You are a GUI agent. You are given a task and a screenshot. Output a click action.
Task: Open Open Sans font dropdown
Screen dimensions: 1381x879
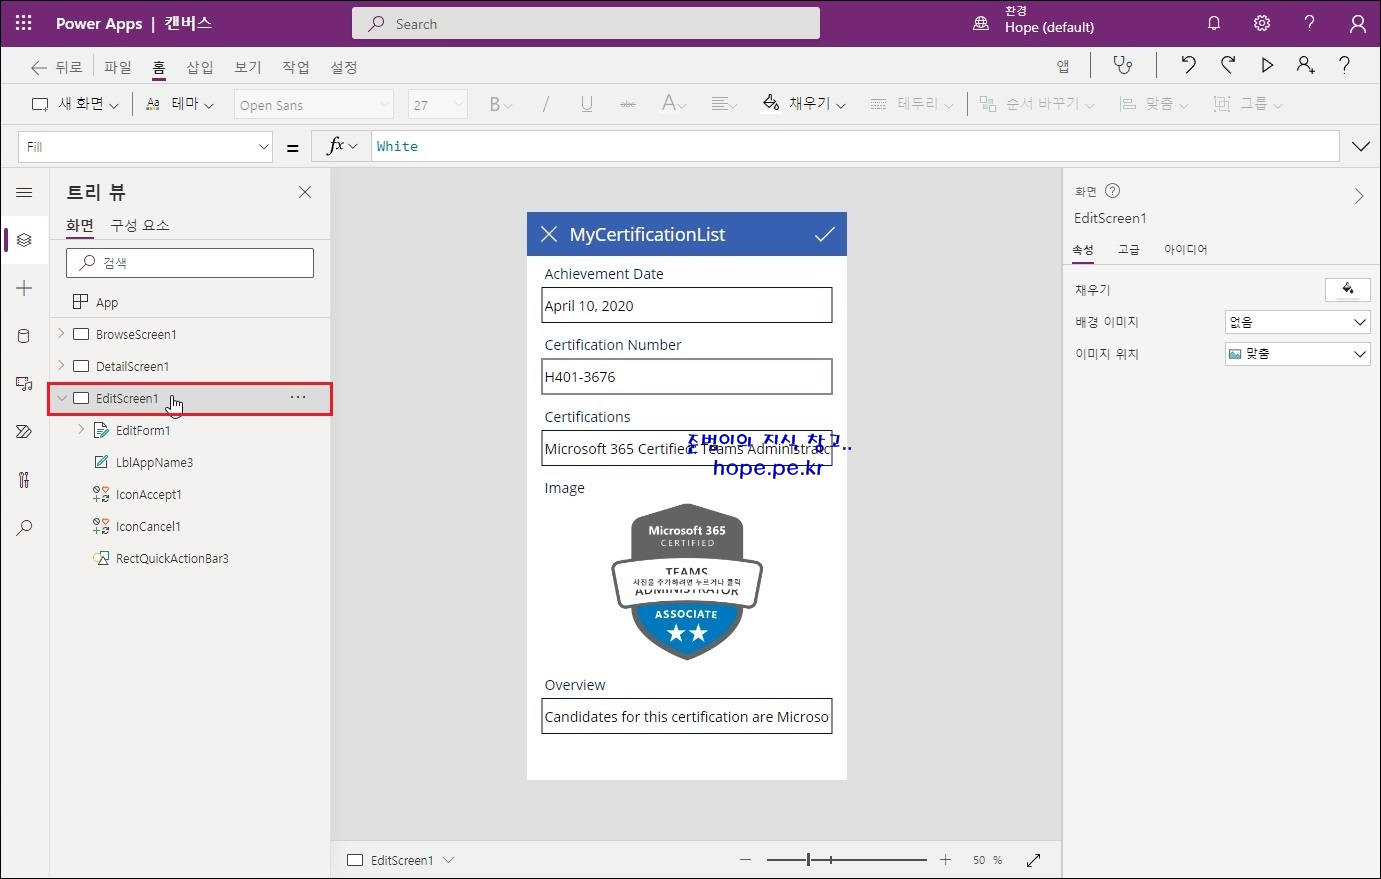click(x=314, y=105)
